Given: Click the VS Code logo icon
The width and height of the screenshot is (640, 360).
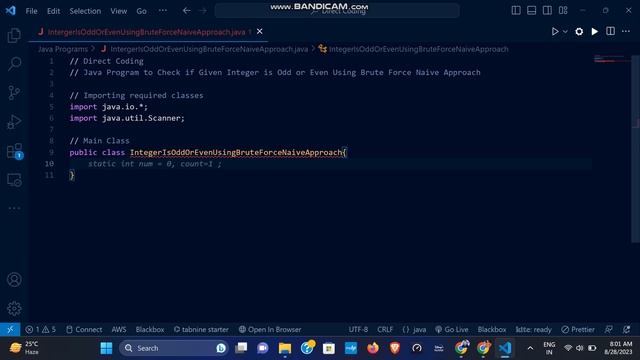Looking at the screenshot, I should click(x=11, y=11).
